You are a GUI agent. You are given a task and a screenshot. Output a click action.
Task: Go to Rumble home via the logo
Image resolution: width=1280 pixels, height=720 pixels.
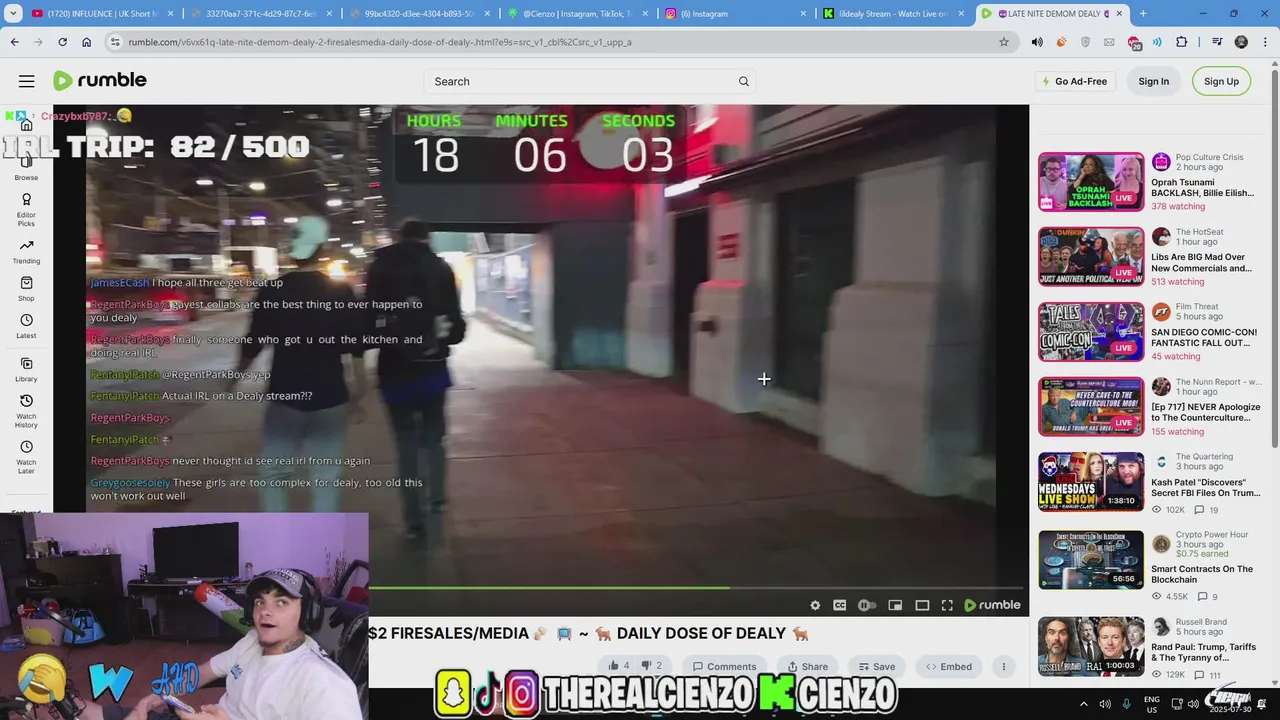[100, 81]
